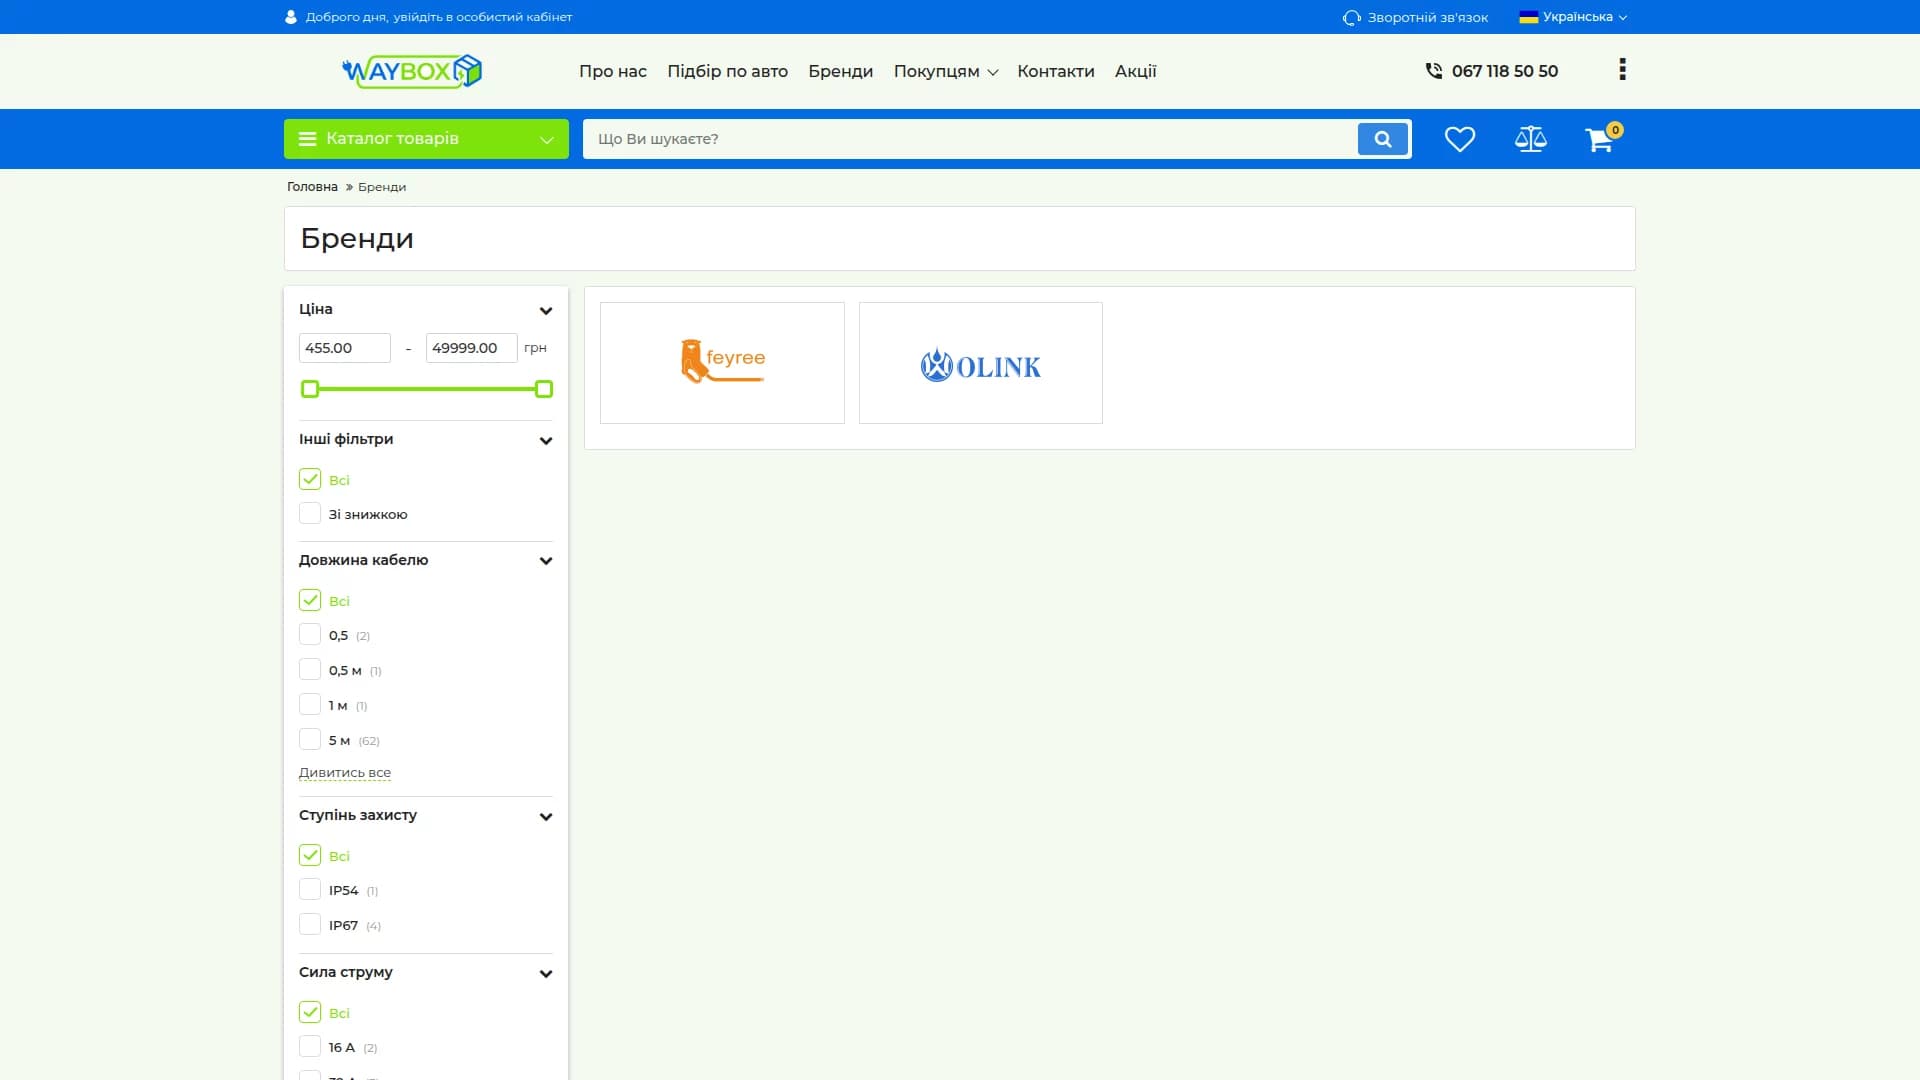Click the WAYBOX logo

tap(412, 71)
